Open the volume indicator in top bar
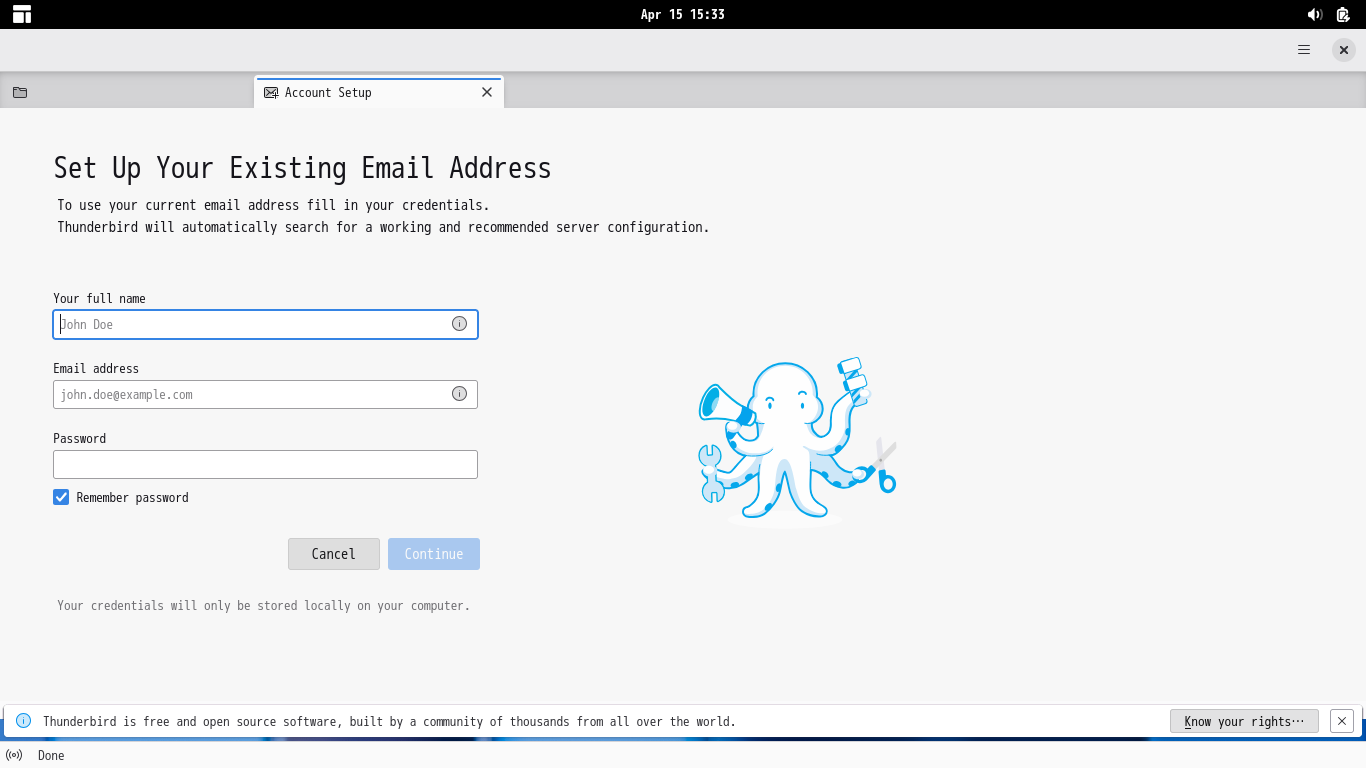Viewport: 1366px width, 768px height. tap(1314, 14)
